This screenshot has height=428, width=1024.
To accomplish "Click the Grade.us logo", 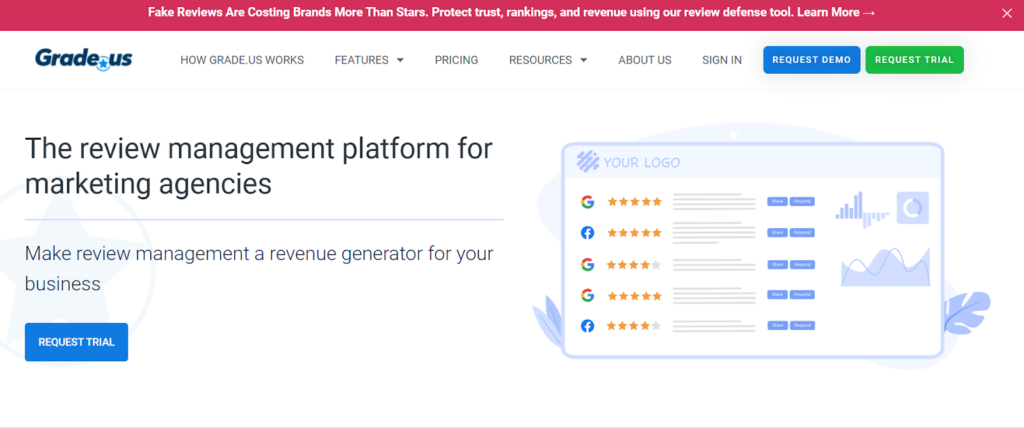I will point(84,59).
